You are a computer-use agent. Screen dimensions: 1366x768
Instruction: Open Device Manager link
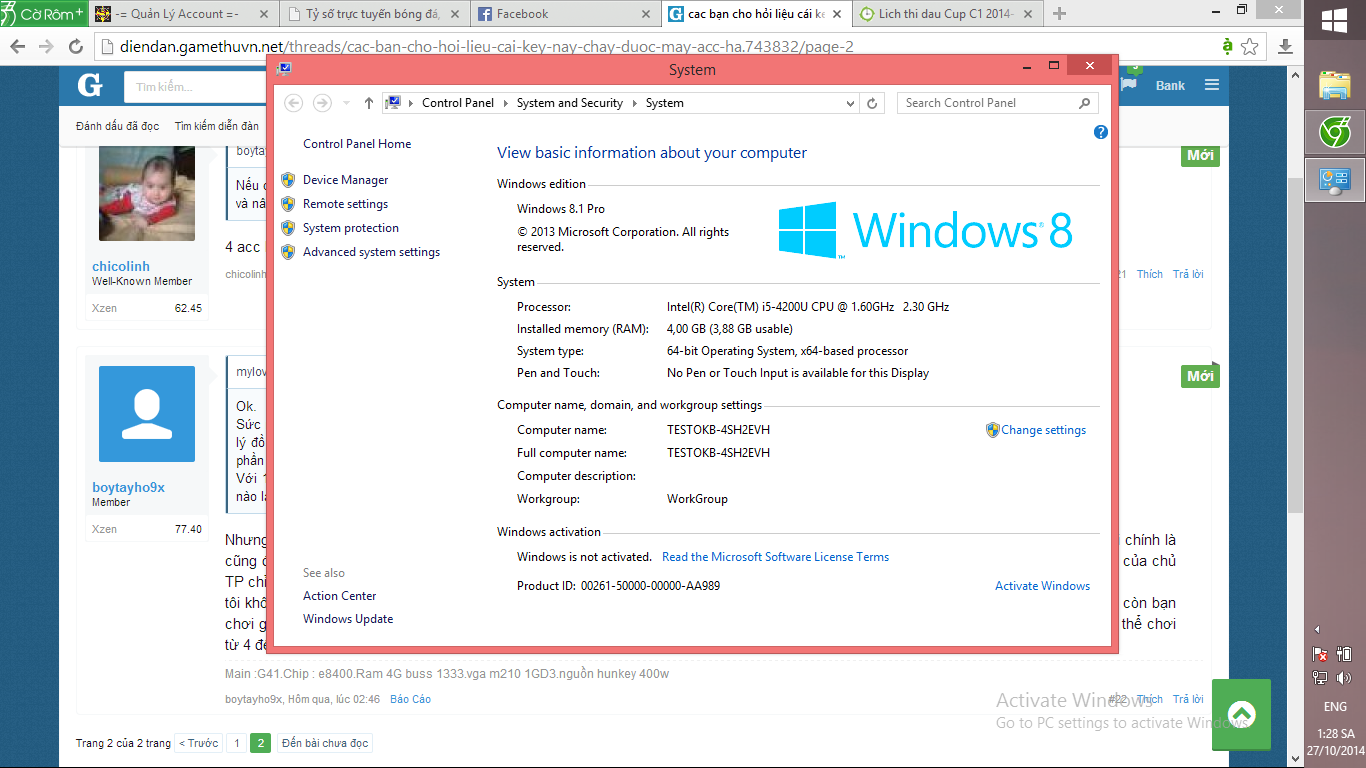pyautogui.click(x=345, y=180)
